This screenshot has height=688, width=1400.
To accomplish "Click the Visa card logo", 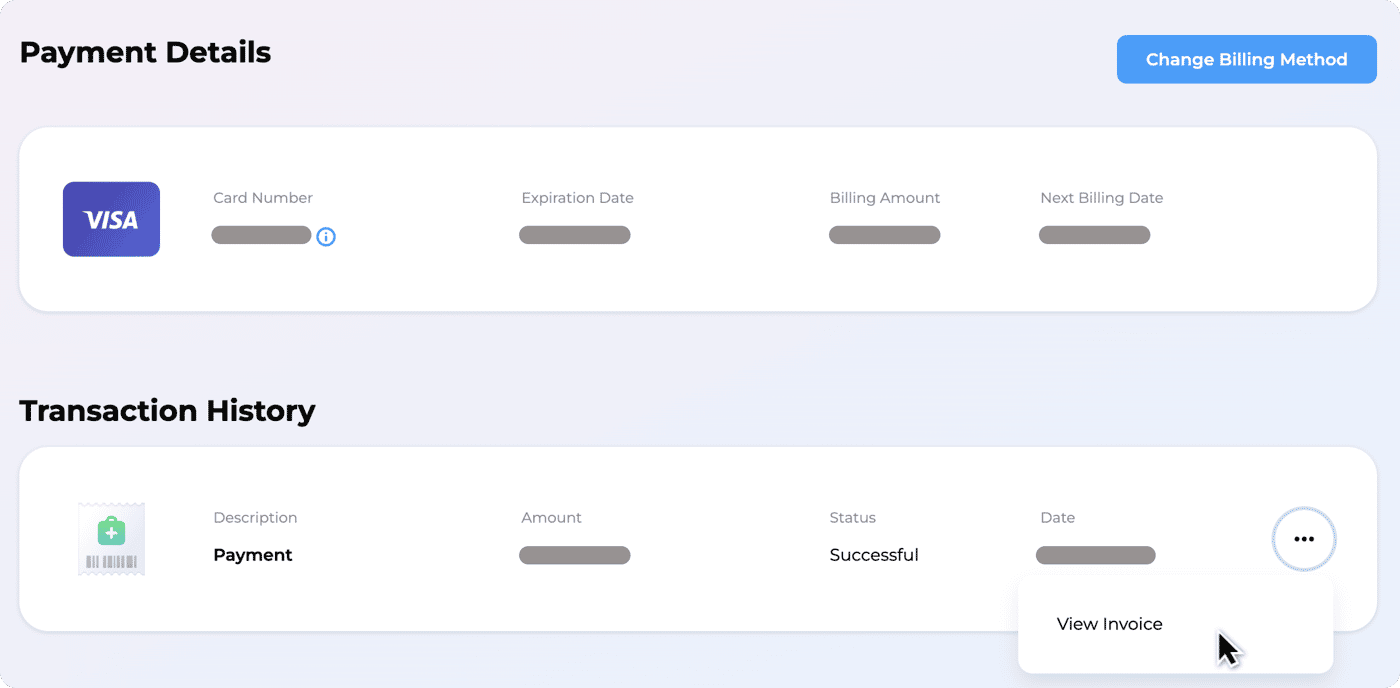I will pyautogui.click(x=111, y=219).
